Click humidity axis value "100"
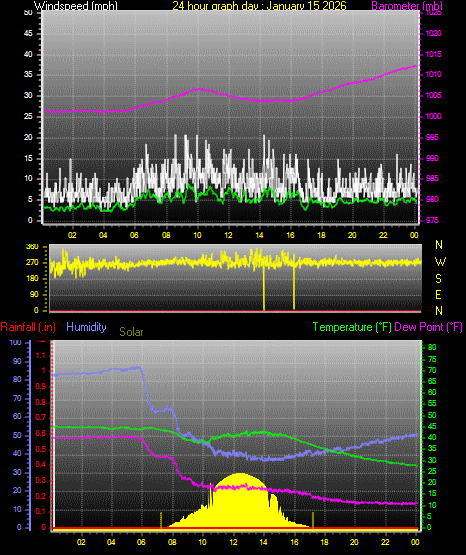This screenshot has height=555, width=466. pos(16,342)
